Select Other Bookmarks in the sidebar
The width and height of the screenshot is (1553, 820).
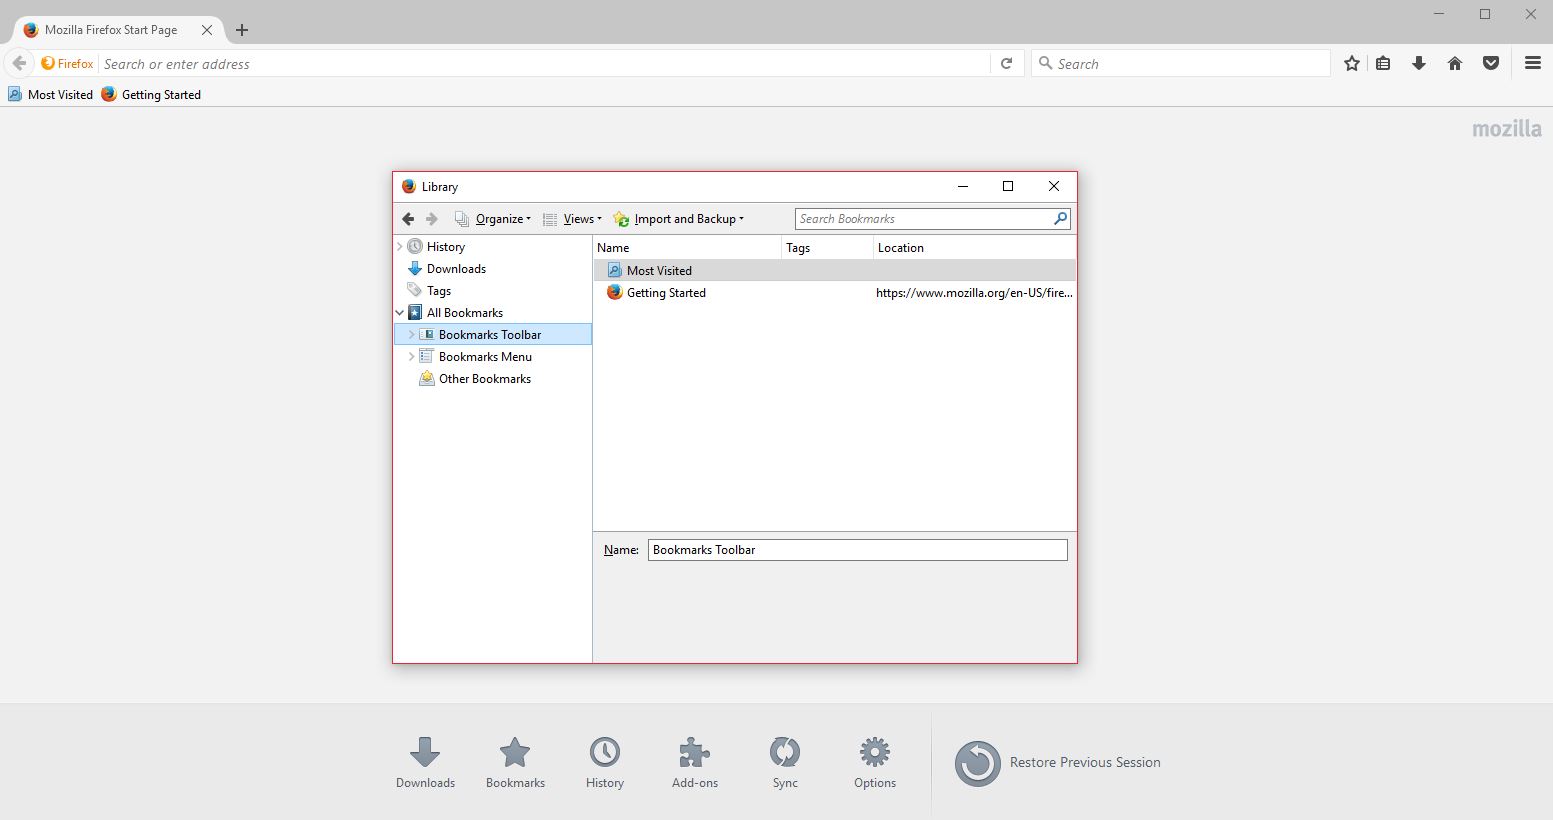[484, 379]
